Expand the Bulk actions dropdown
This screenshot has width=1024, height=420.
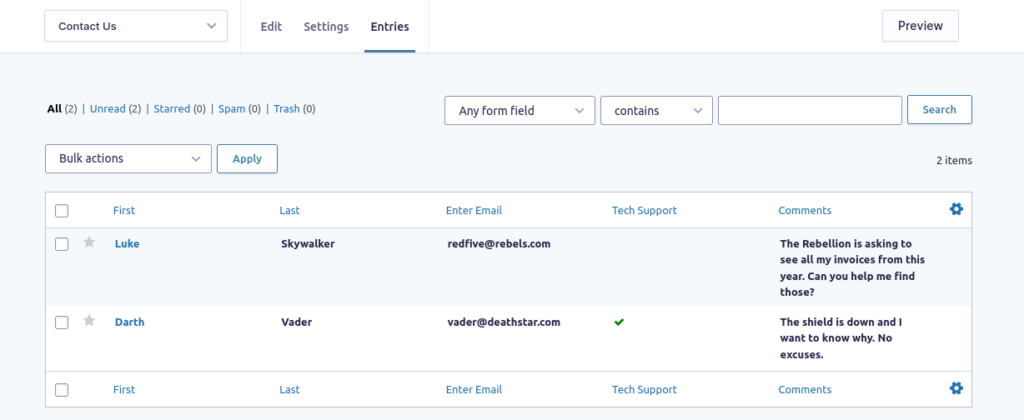[x=128, y=159]
